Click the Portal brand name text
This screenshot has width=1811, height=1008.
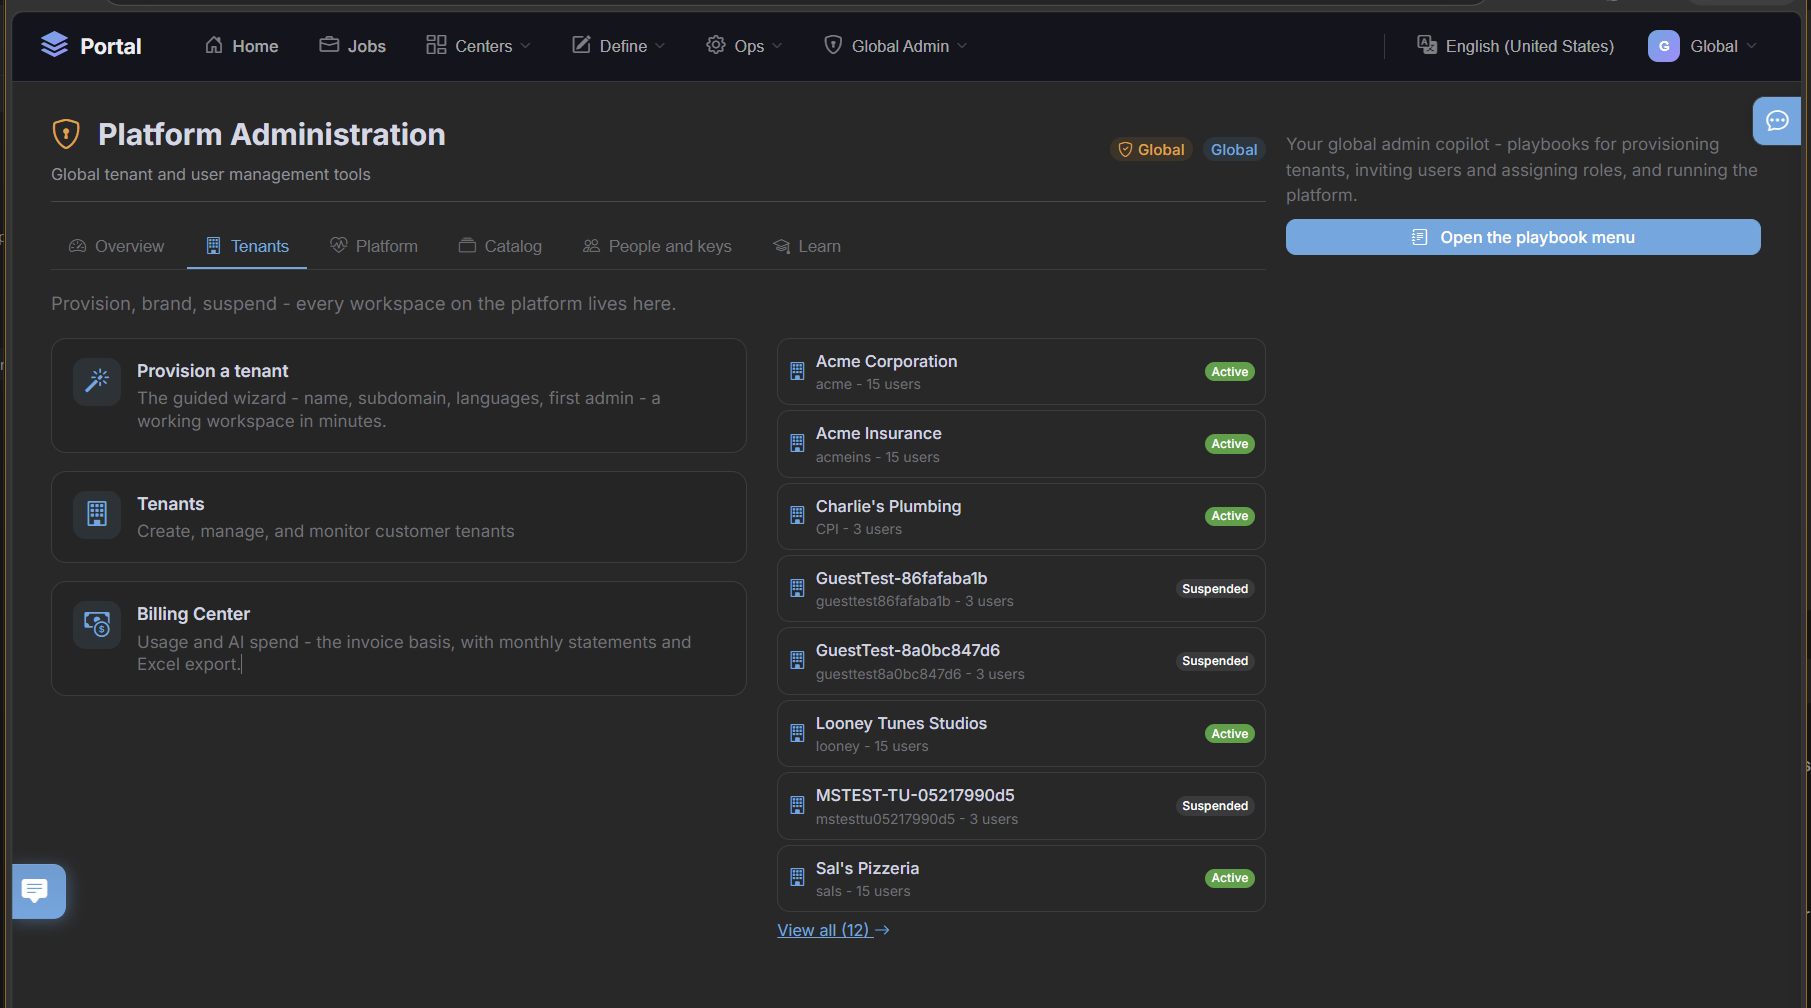coord(111,46)
